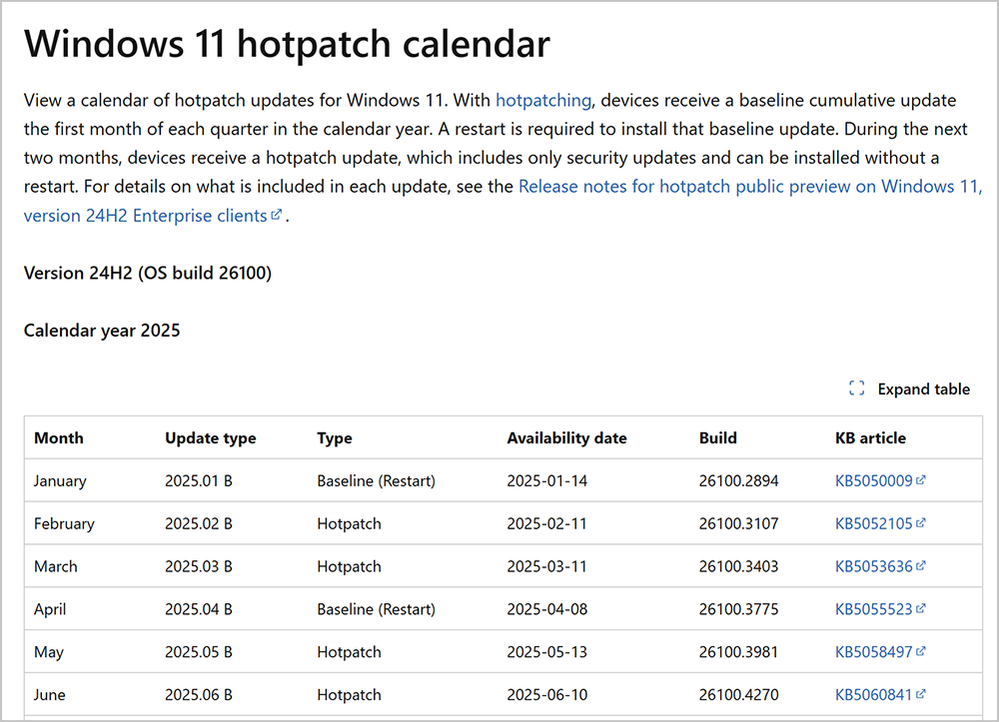Screen dimensions: 999x722
Task: Click the 'Month' column header
Action: pyautogui.click(x=59, y=438)
